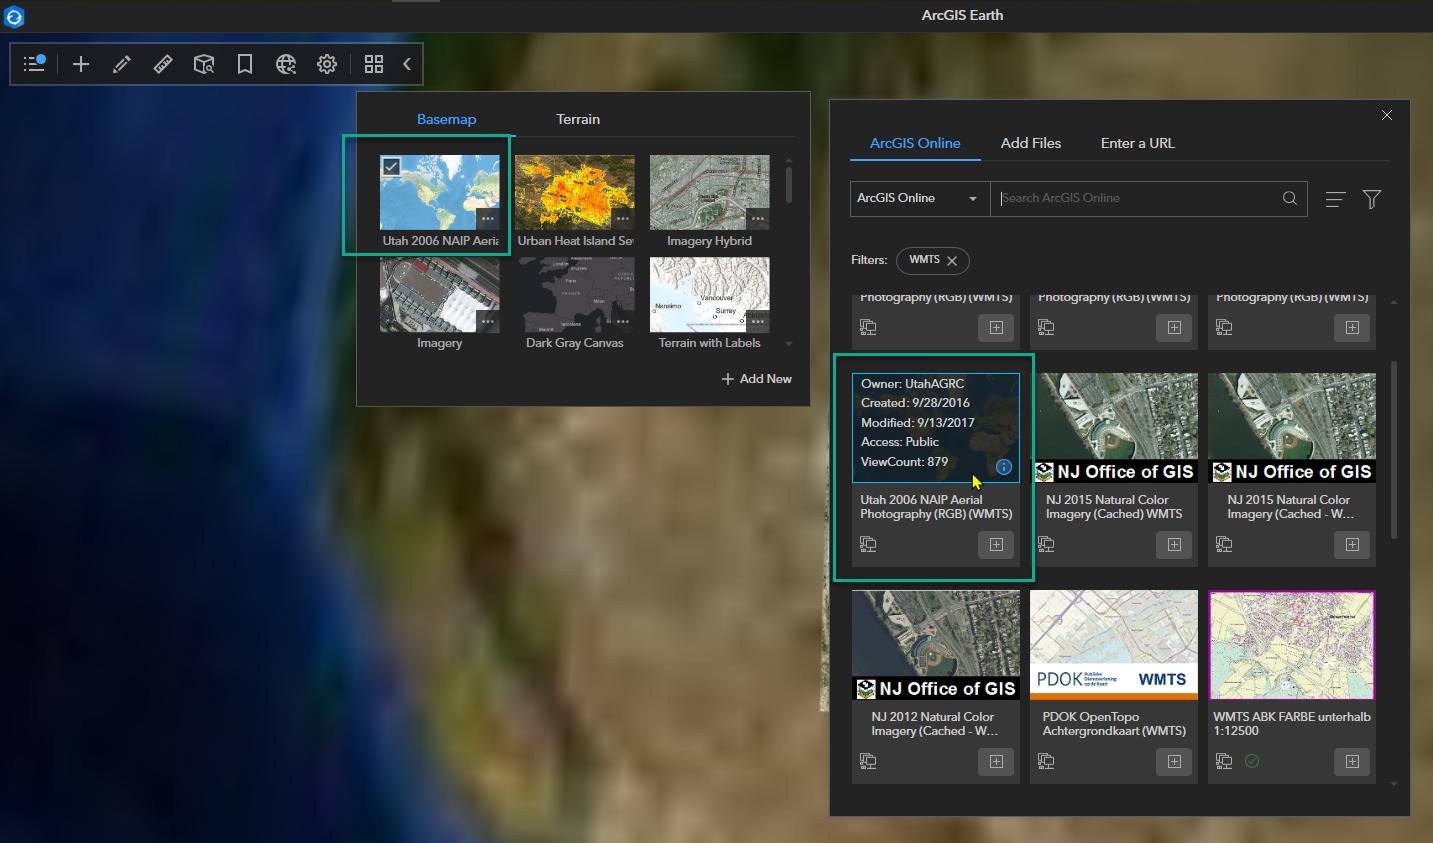This screenshot has width=1433, height=843.
Task: Switch to the Add Files tab
Action: pos(1030,143)
